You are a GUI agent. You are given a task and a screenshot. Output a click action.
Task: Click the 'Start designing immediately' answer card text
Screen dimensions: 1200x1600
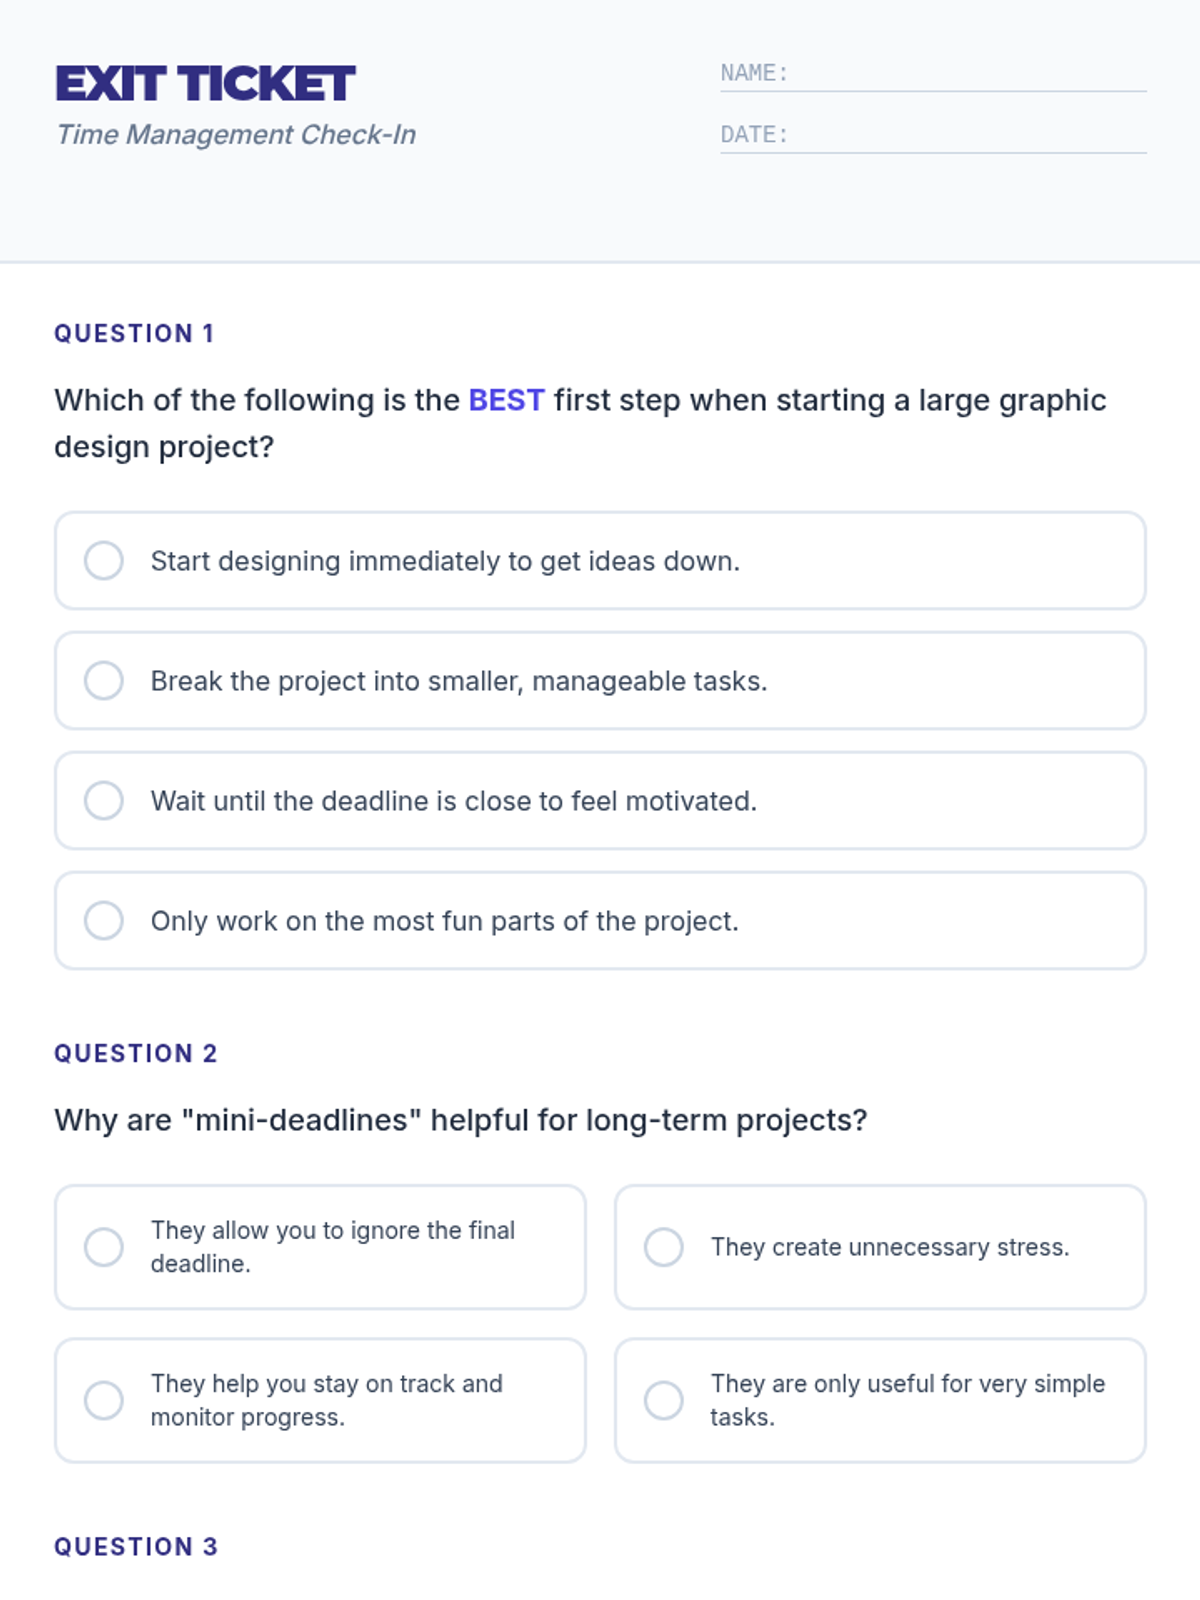(x=445, y=561)
